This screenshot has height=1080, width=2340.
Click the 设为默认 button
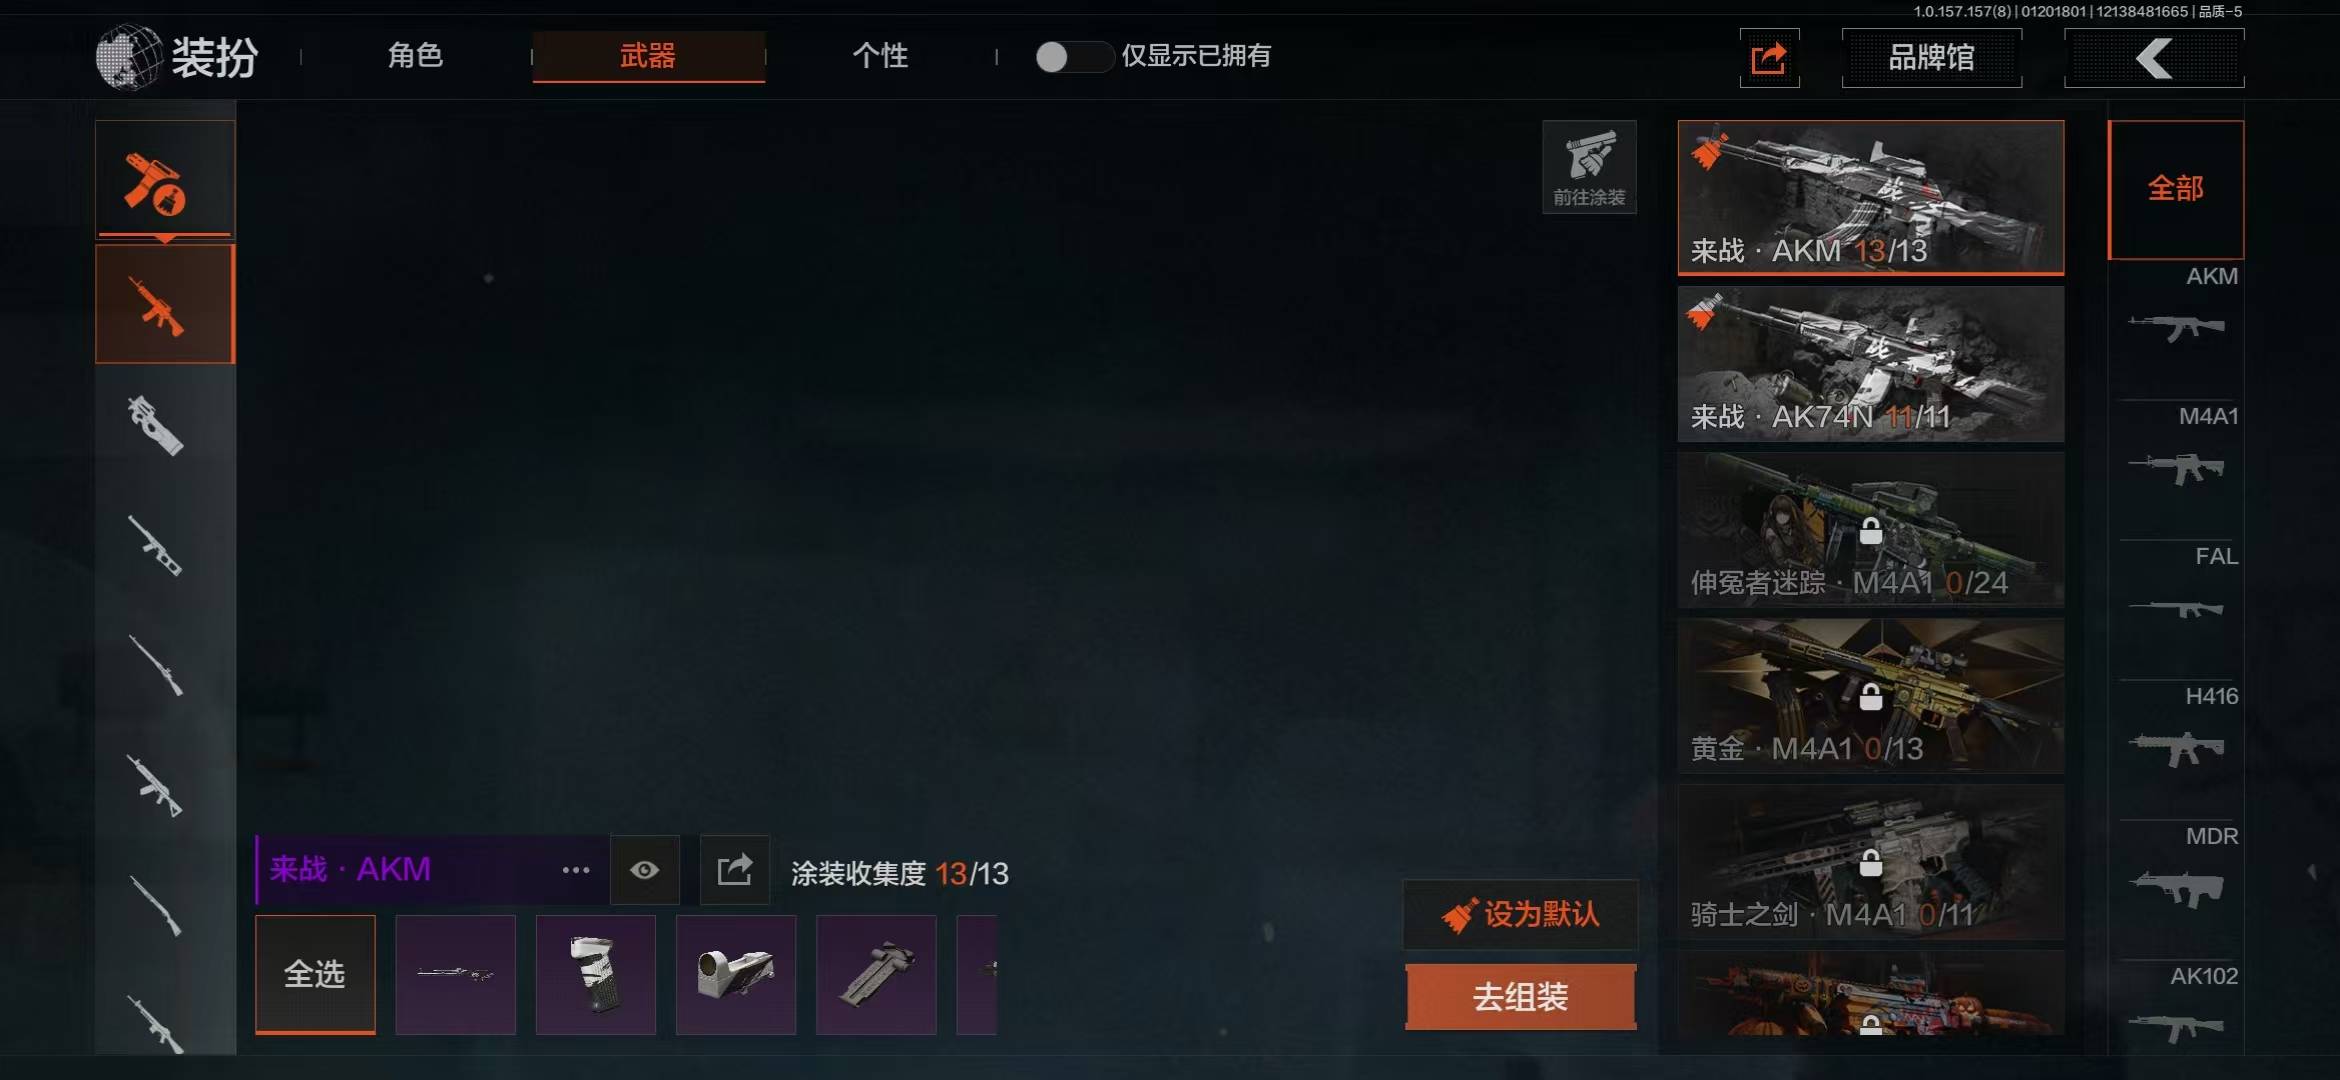[x=1520, y=914]
